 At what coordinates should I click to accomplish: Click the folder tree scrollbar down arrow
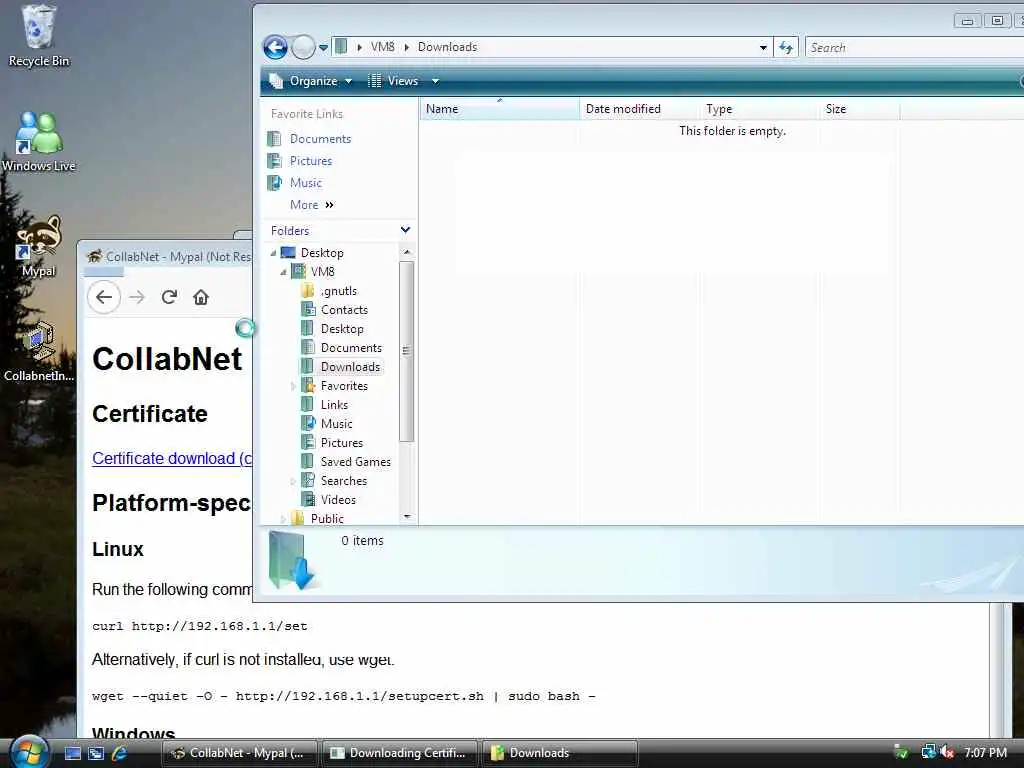407,517
